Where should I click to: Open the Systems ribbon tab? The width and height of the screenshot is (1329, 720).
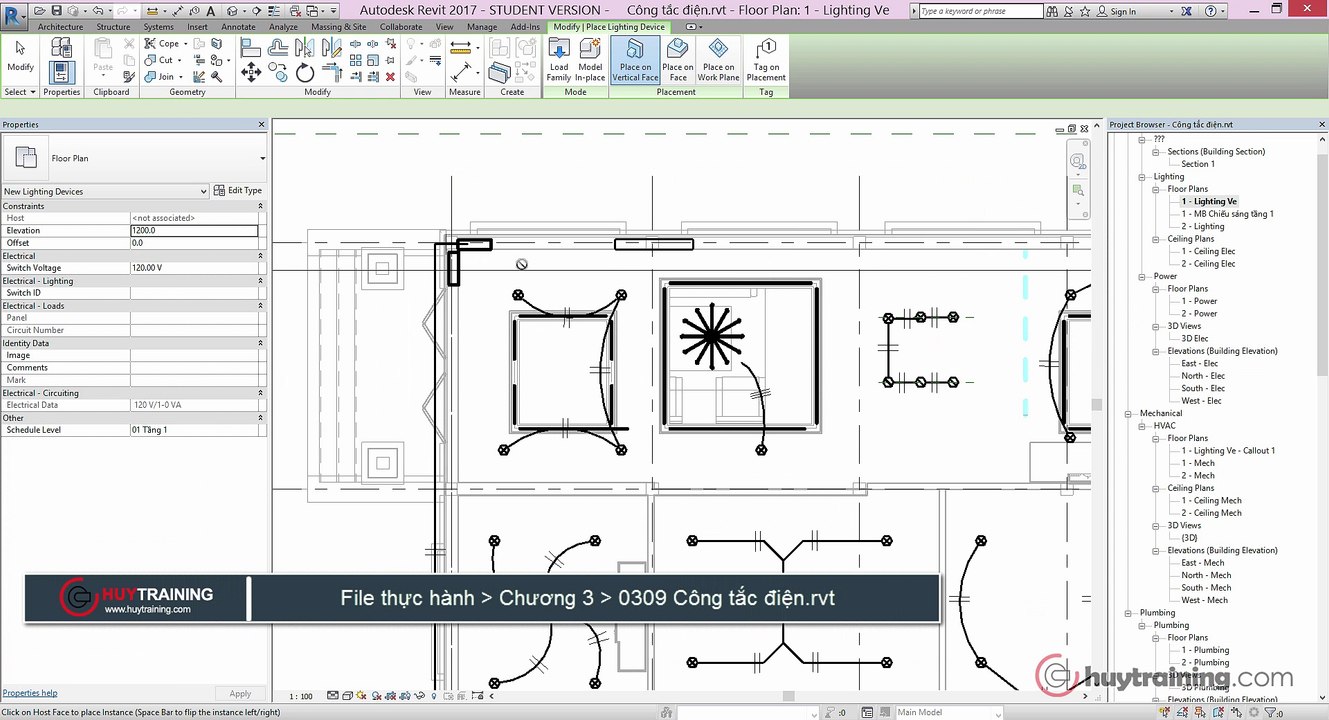pyautogui.click(x=158, y=27)
